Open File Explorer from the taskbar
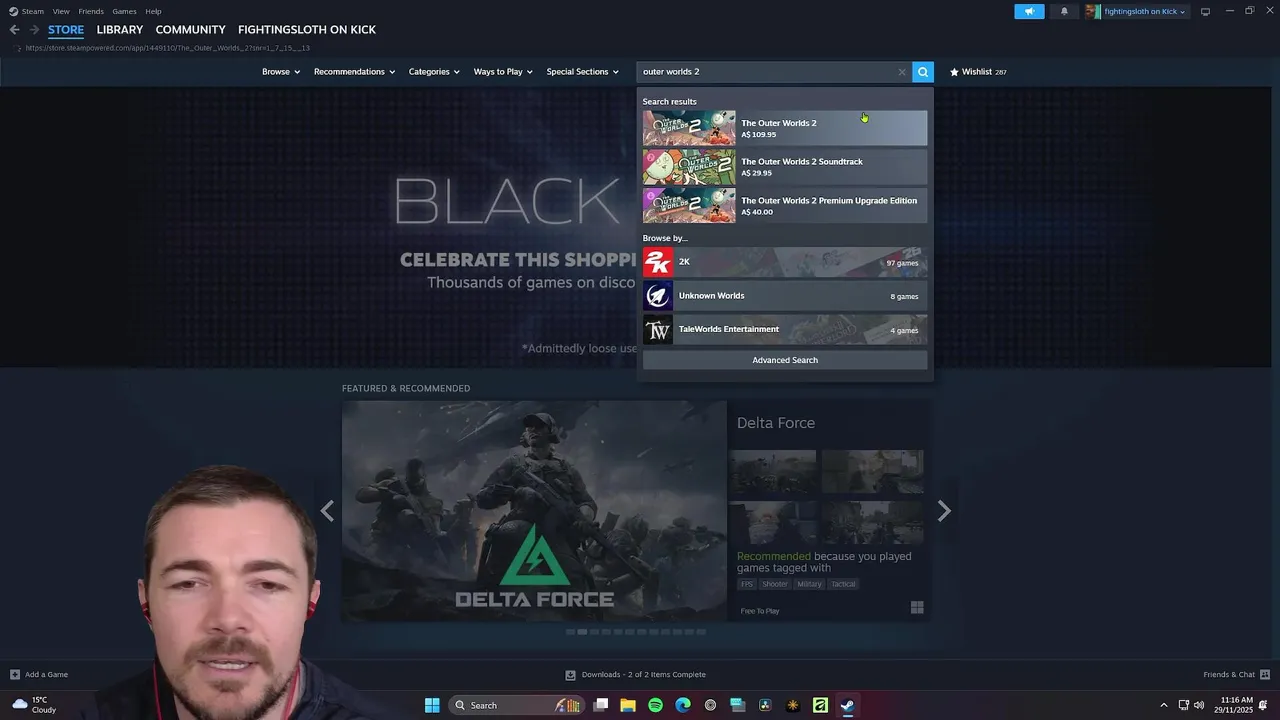 pyautogui.click(x=628, y=705)
